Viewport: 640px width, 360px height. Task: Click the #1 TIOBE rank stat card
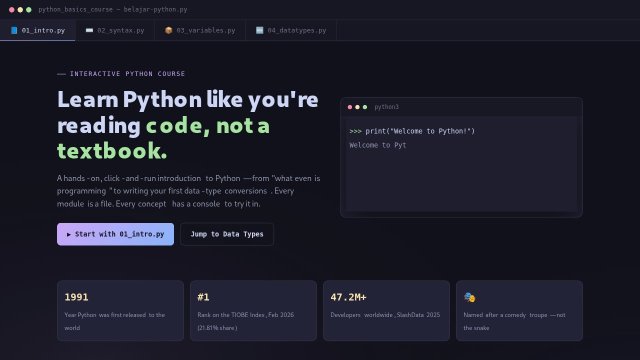coord(253,311)
